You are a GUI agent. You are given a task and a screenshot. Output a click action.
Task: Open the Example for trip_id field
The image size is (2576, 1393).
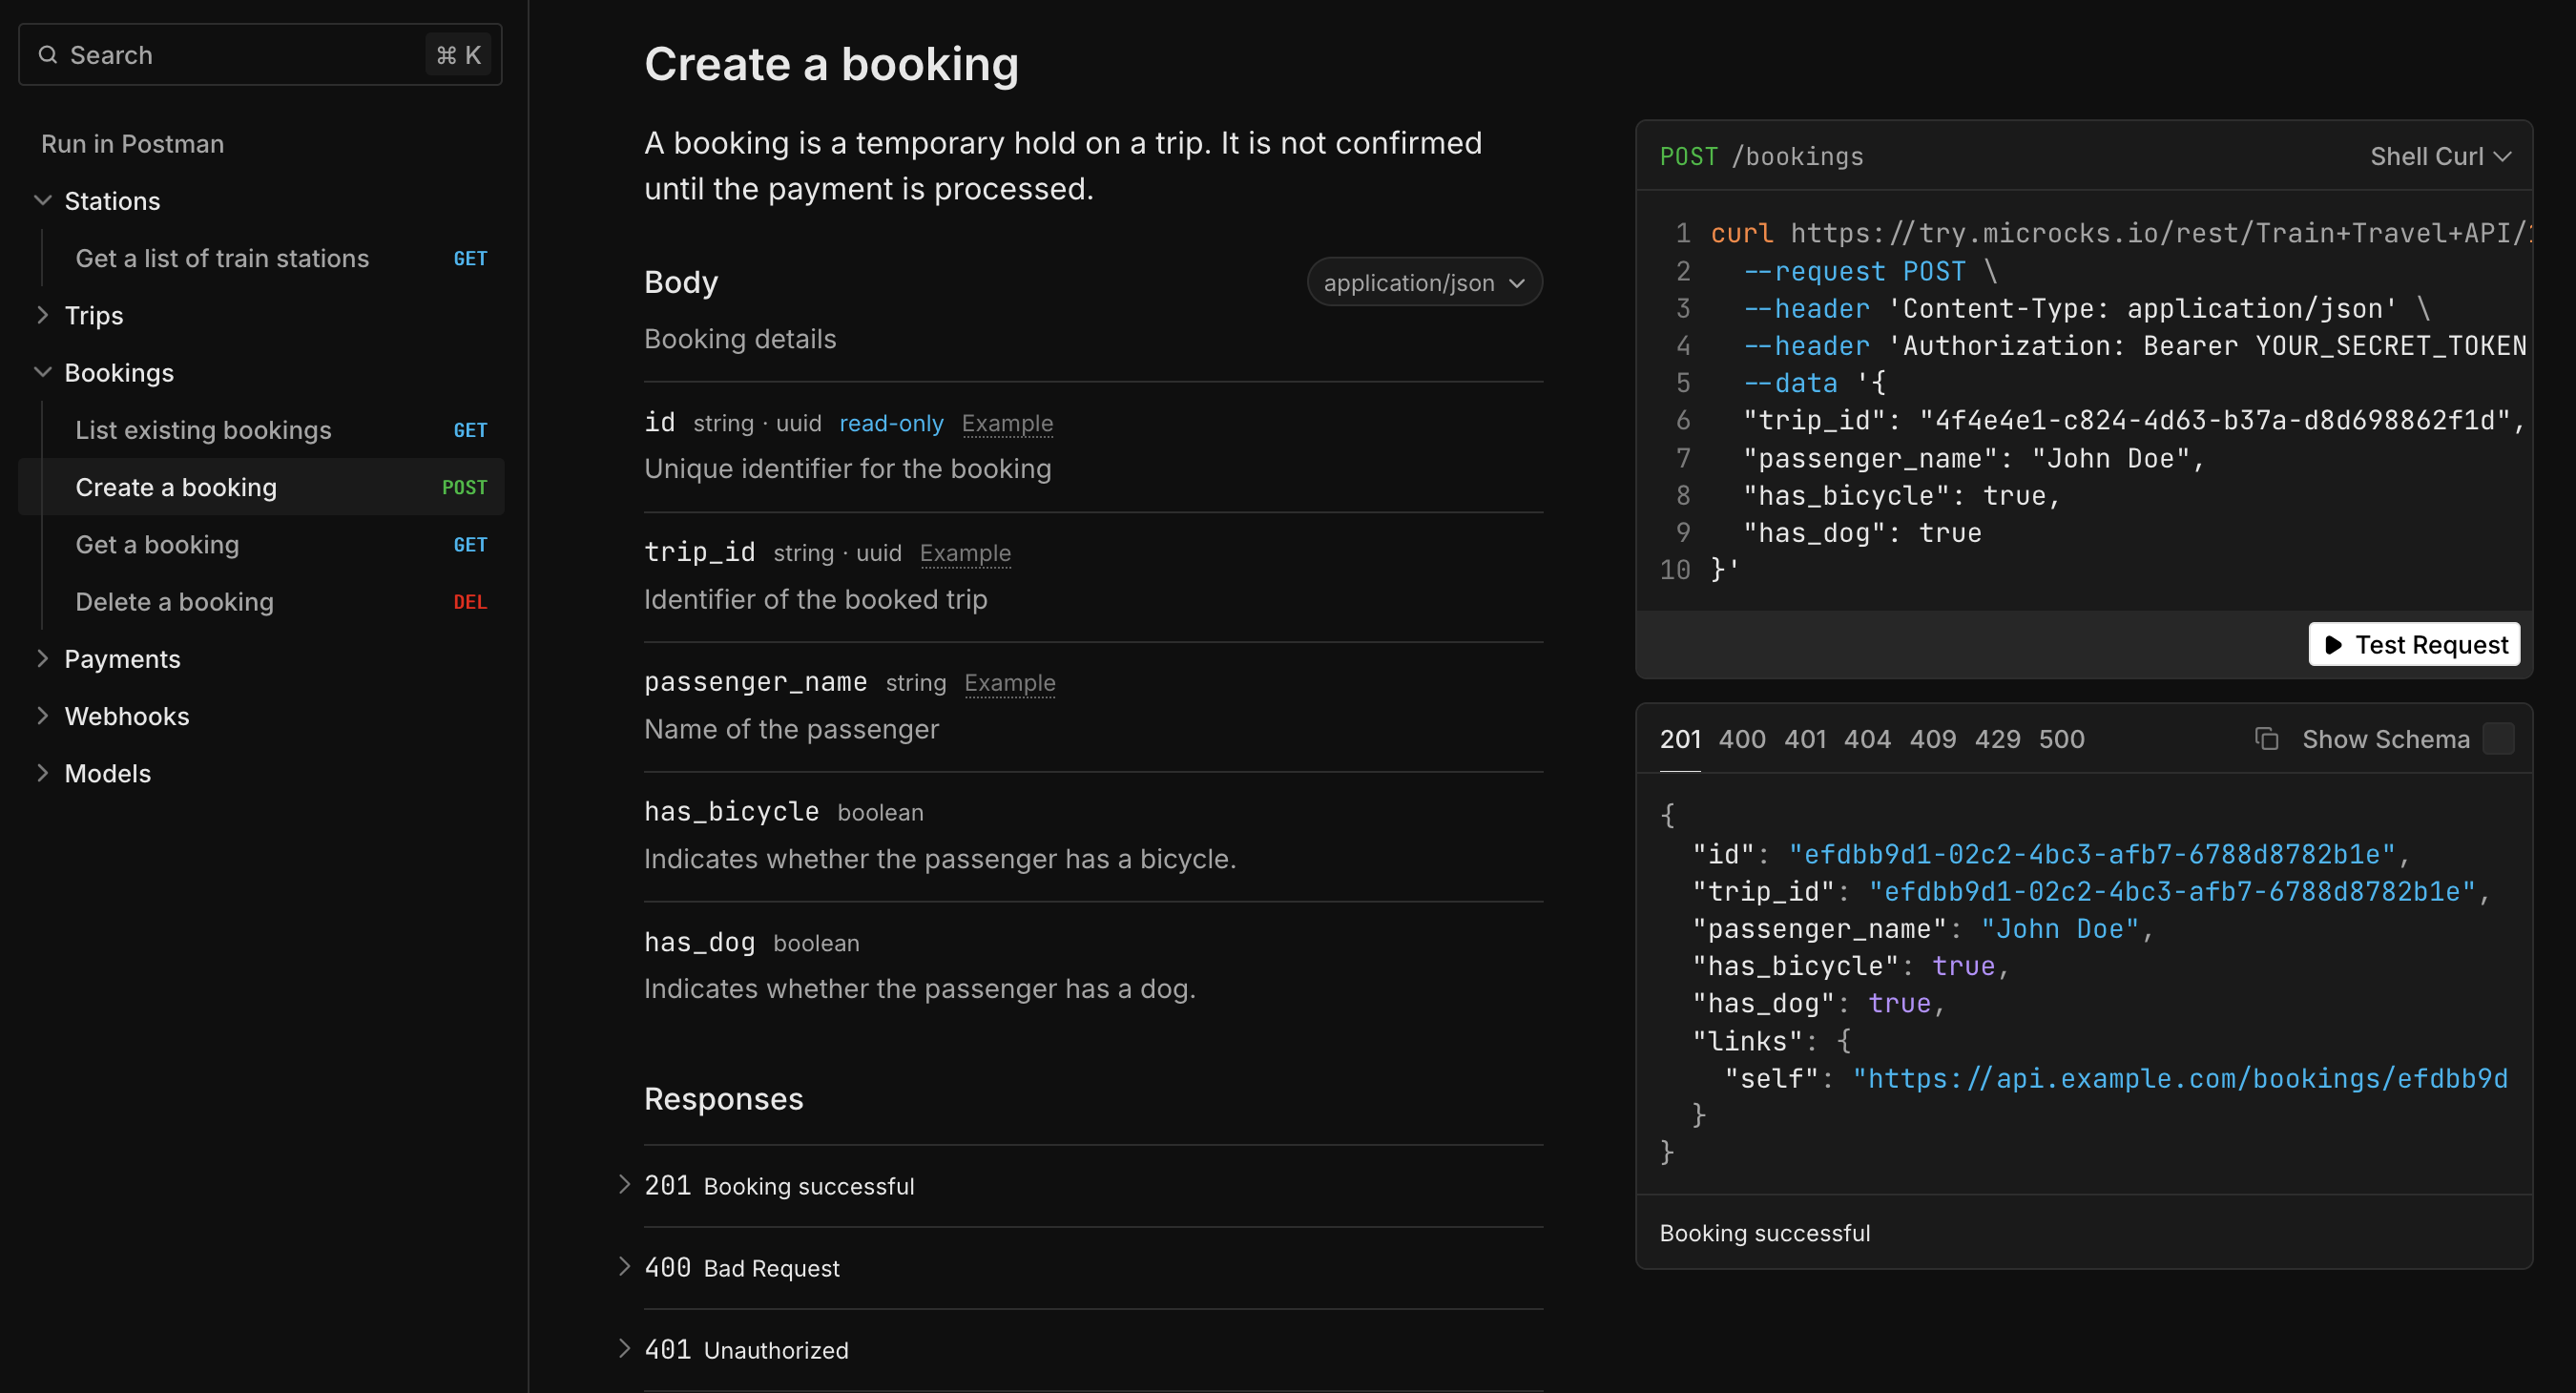tap(964, 553)
